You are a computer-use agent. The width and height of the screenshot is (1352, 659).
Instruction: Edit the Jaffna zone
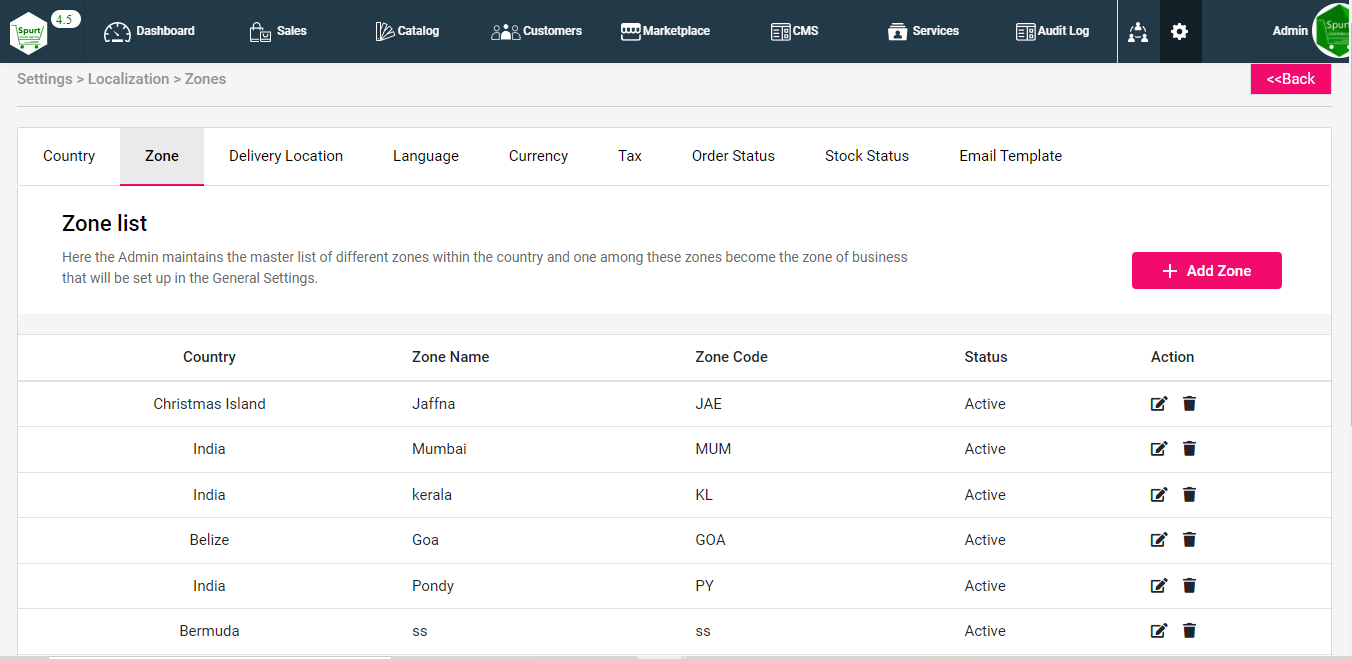[1159, 404]
